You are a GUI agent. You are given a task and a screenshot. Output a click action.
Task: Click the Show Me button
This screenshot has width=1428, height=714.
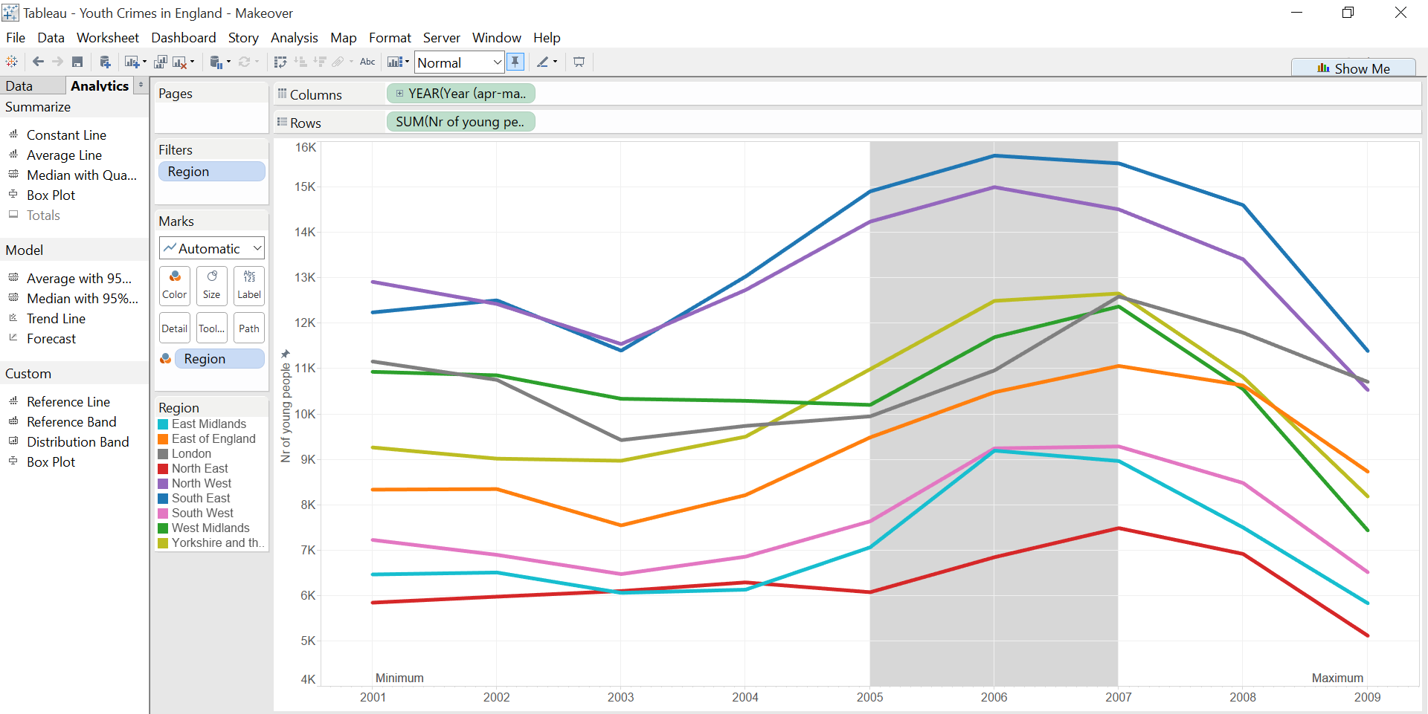[x=1353, y=68]
